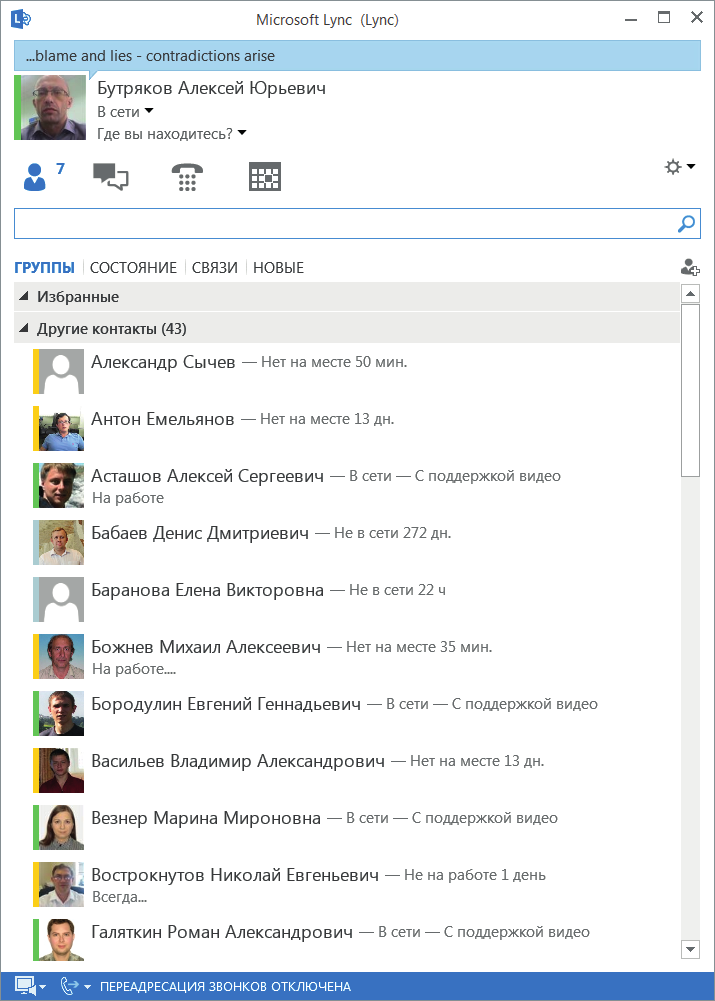This screenshot has width=715, height=1001.
Task: Click Божнев Михаил Алексеевич photo
Action: click(x=61, y=656)
